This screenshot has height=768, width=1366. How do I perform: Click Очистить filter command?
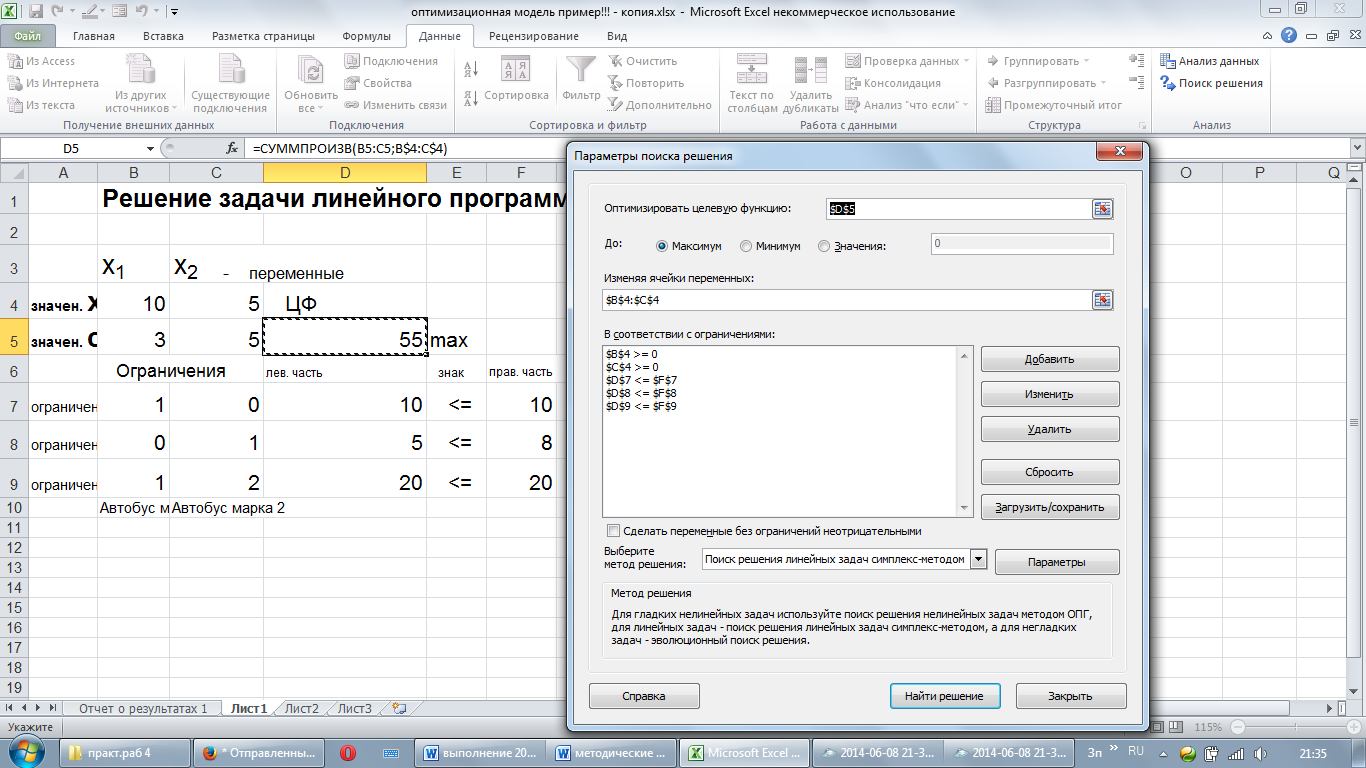point(643,61)
